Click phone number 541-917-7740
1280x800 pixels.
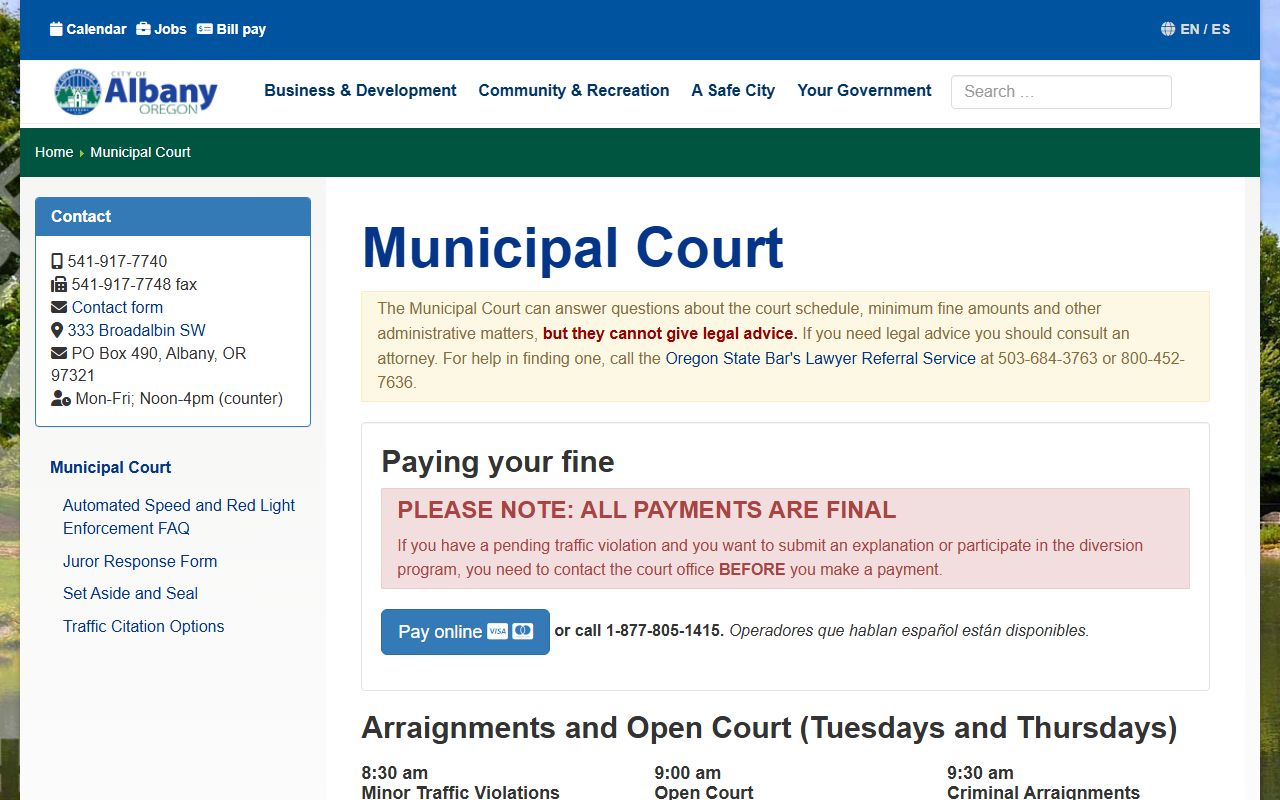pyautogui.click(x=118, y=262)
